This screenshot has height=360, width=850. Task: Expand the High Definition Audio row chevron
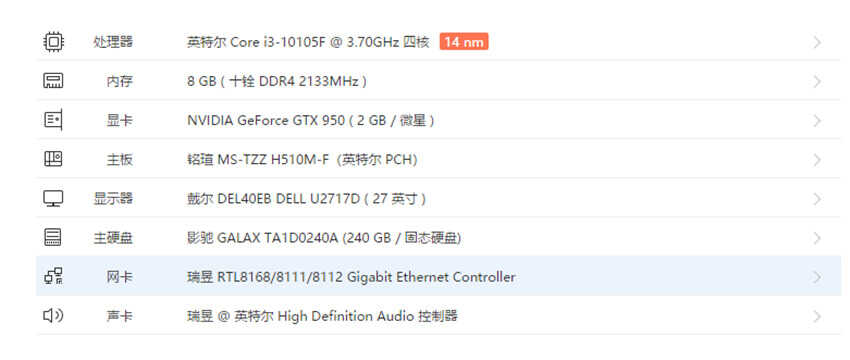[817, 316]
